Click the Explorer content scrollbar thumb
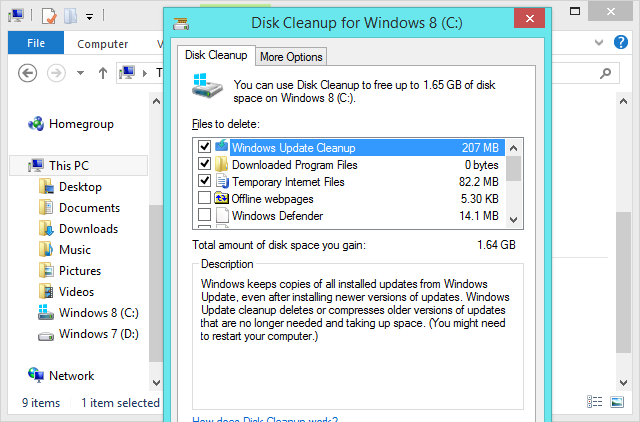This screenshot has width=640, height=422. (623, 282)
